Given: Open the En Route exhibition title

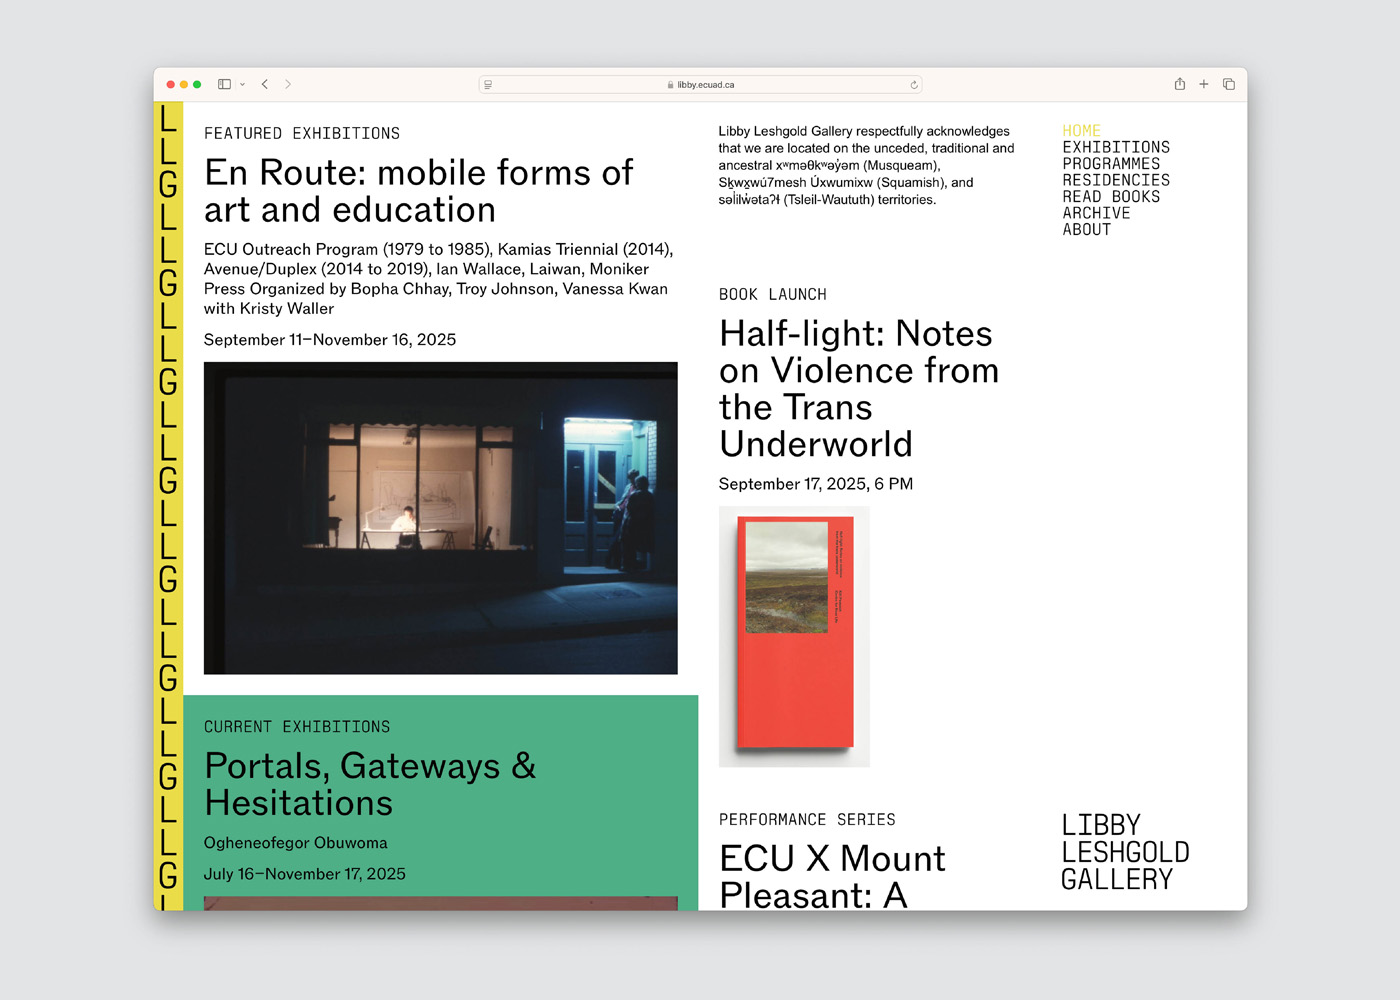Looking at the screenshot, I should [418, 191].
